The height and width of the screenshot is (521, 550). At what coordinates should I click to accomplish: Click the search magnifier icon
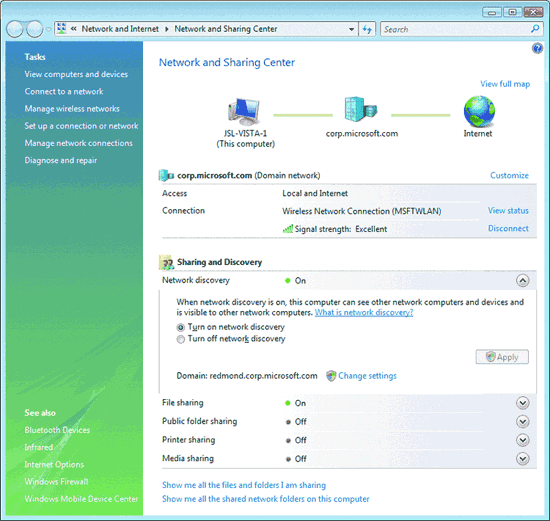tap(535, 29)
